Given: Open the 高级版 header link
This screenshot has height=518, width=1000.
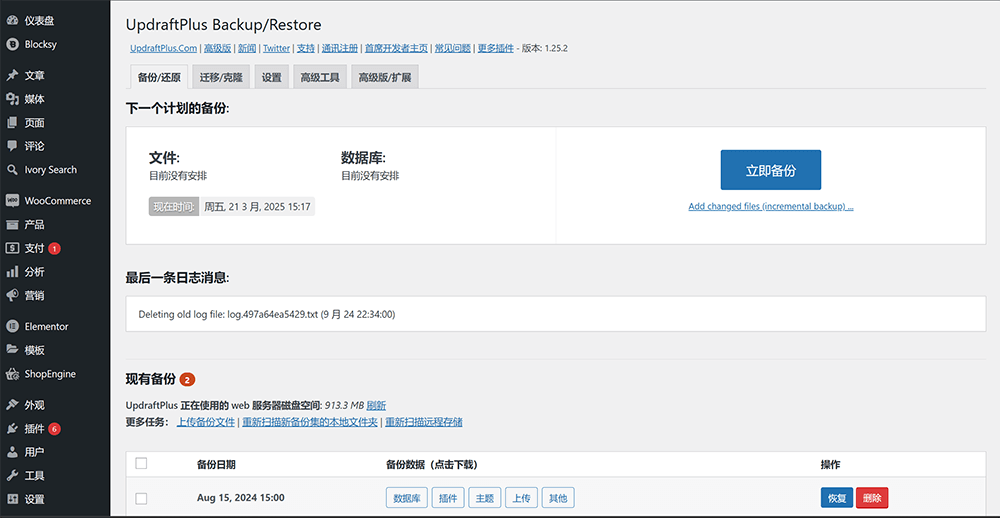Looking at the screenshot, I should 217,48.
